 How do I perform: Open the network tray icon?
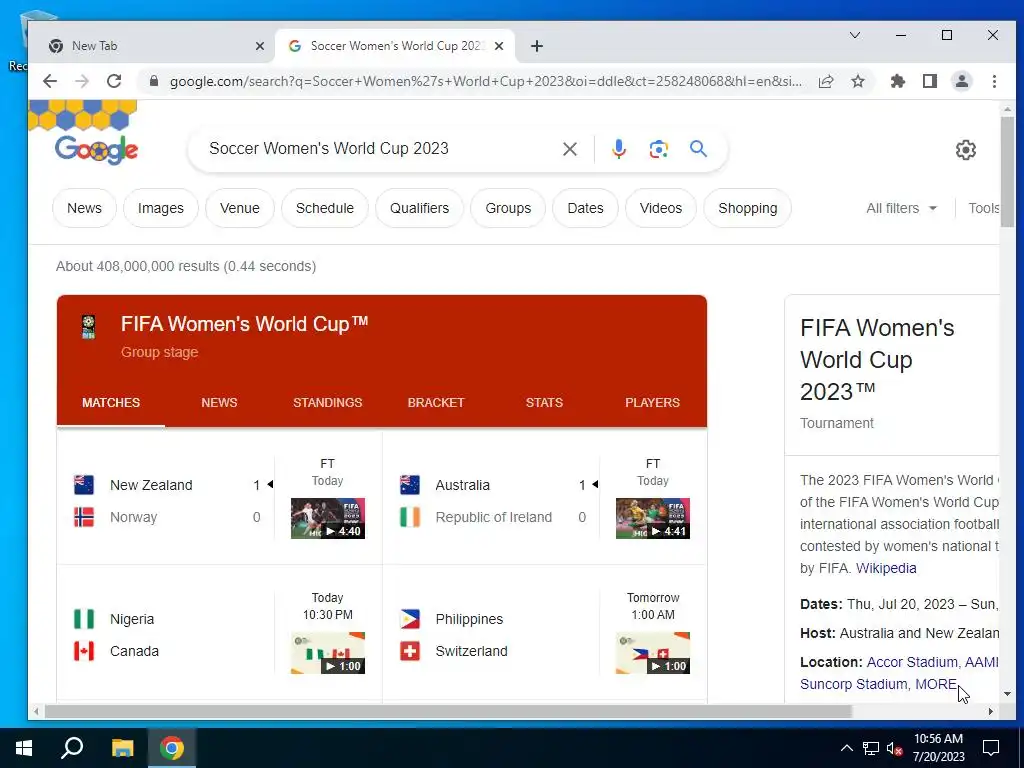pyautogui.click(x=871, y=748)
